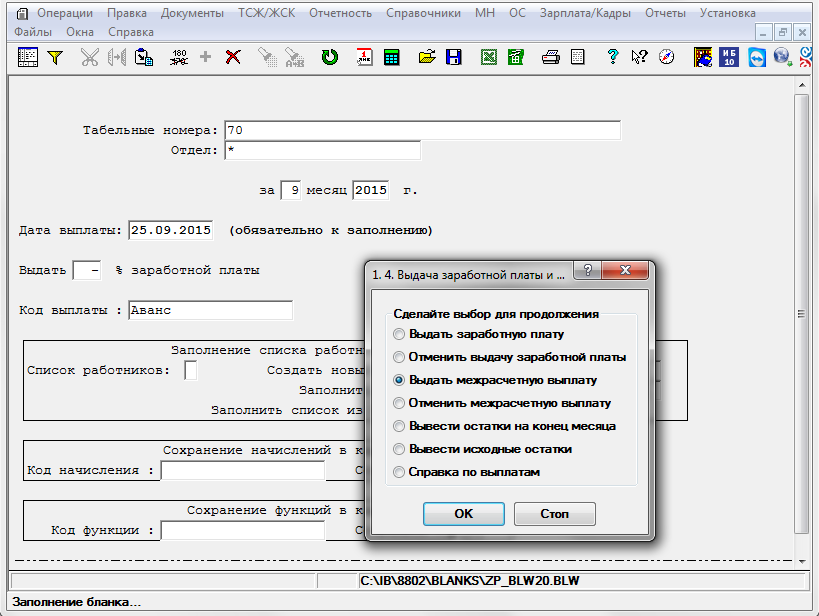
Task: Select 'Вывести остатки на конец месяца' option
Action: pos(400,426)
